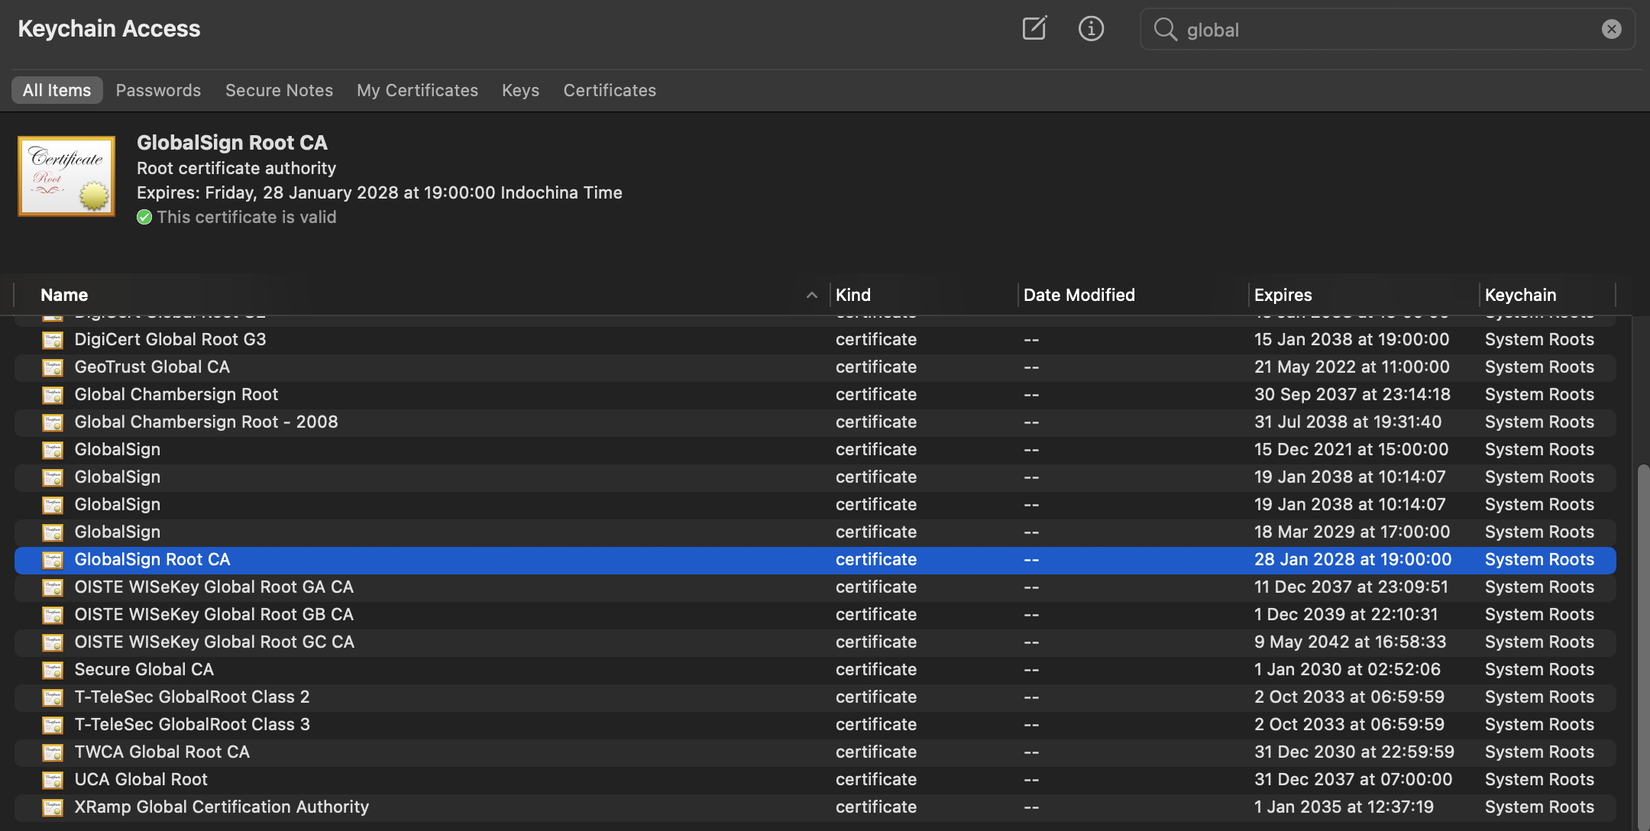Screen dimensions: 1650x831
Task: Switch to the Passwords tab
Action: (158, 90)
